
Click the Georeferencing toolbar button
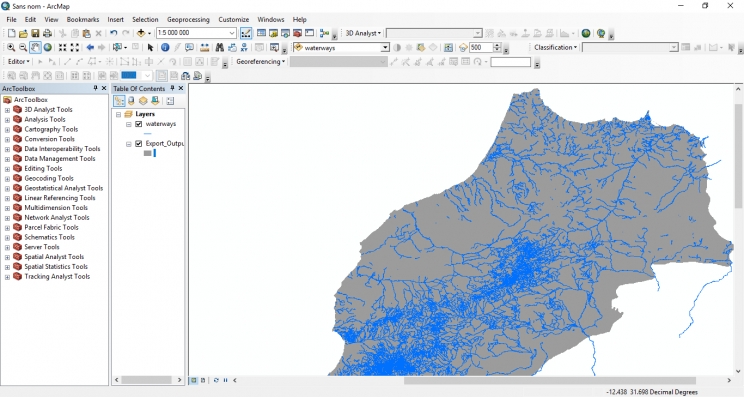(260, 62)
